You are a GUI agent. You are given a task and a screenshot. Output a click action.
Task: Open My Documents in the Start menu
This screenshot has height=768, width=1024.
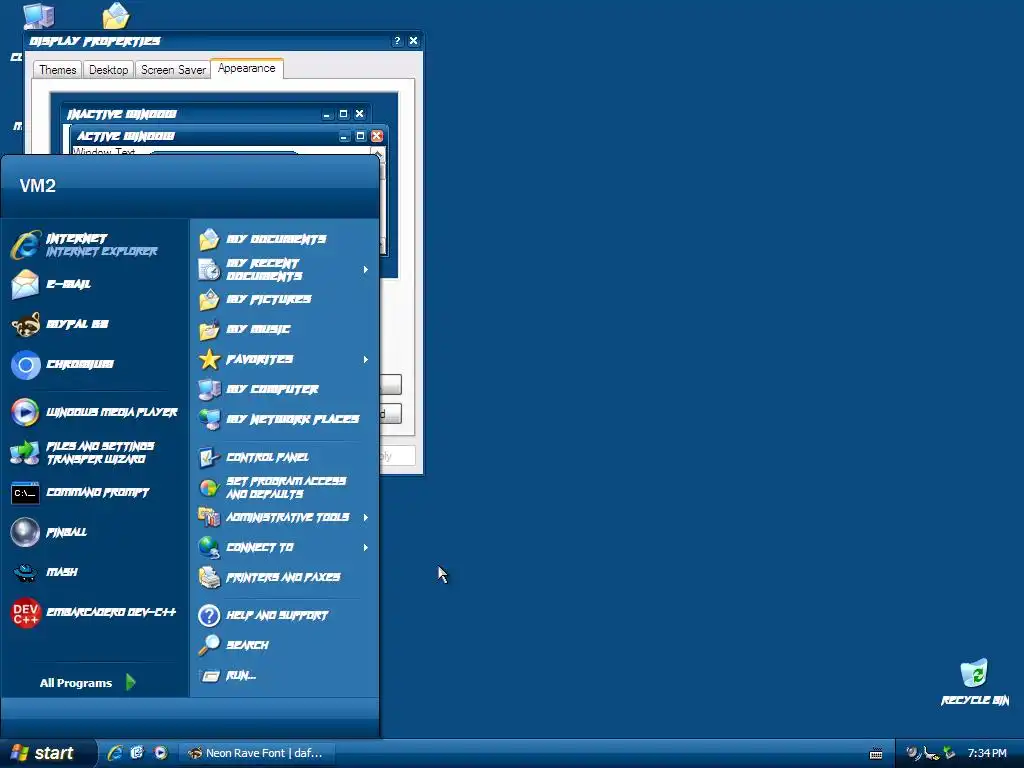pos(285,239)
